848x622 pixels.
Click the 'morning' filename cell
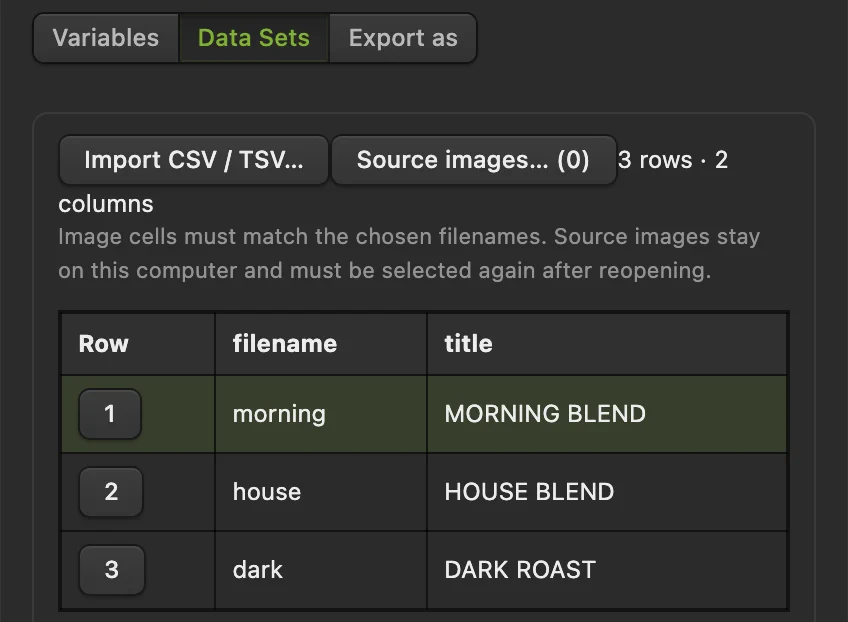321,414
